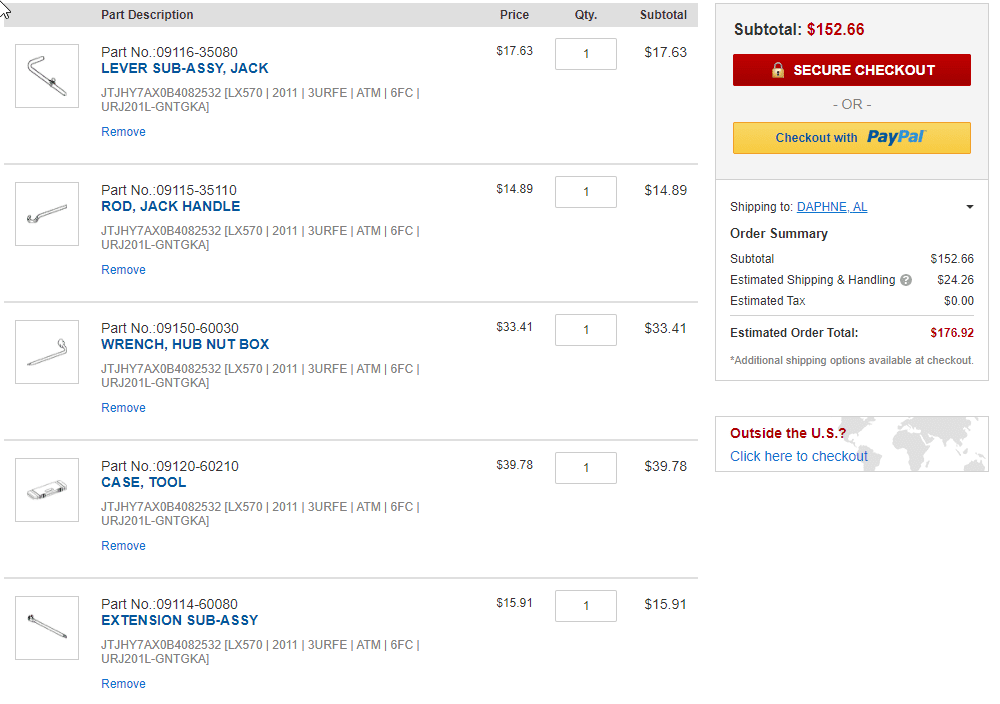Click quantity field for Case, Tool

tap(585, 468)
